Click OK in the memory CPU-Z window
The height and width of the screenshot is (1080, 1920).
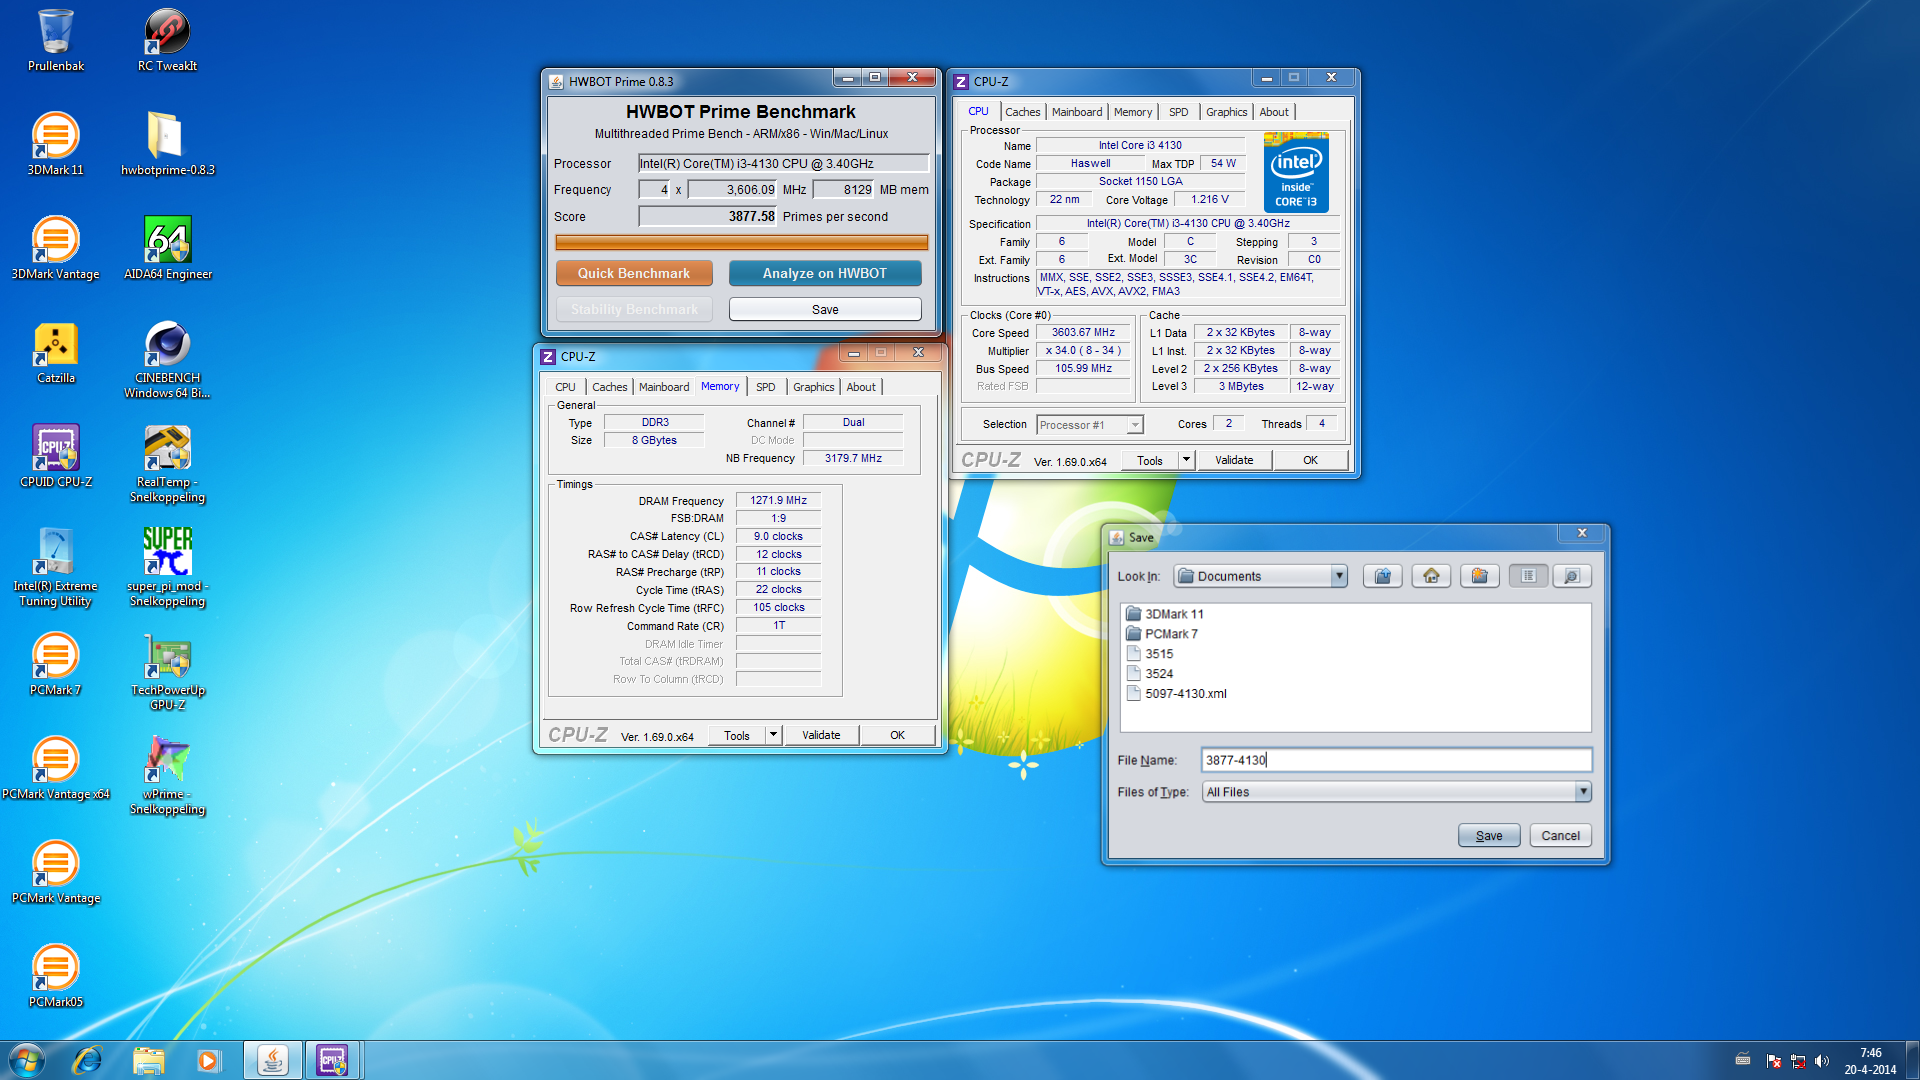coord(897,735)
